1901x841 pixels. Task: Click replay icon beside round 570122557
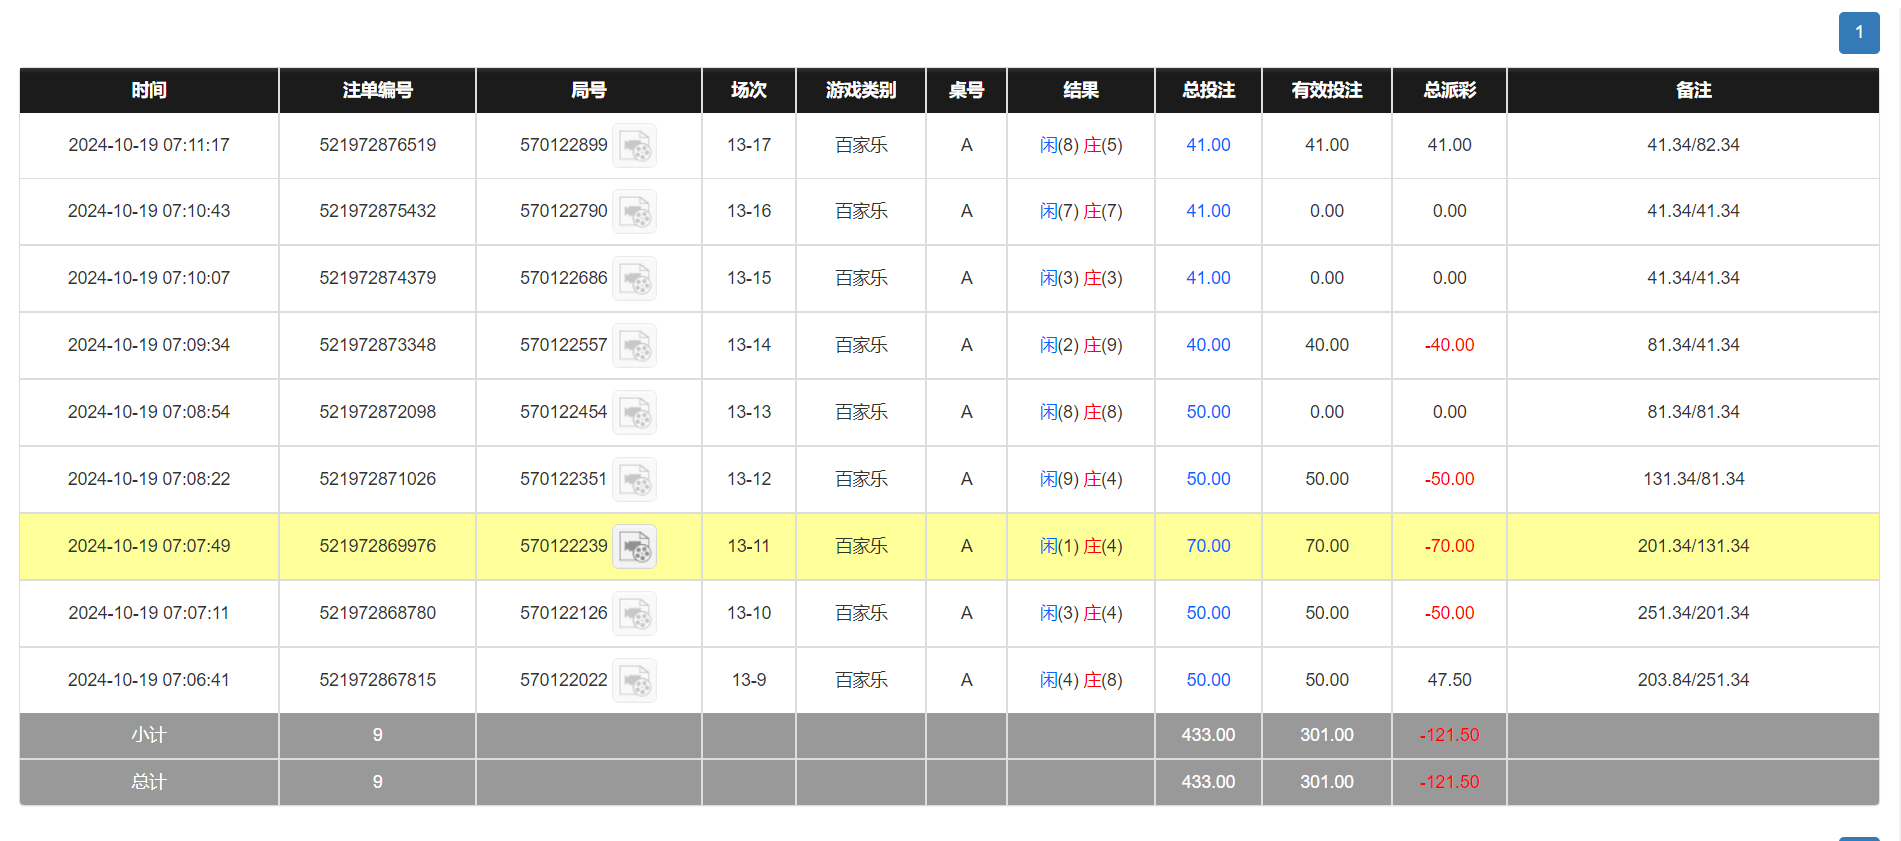coord(634,346)
